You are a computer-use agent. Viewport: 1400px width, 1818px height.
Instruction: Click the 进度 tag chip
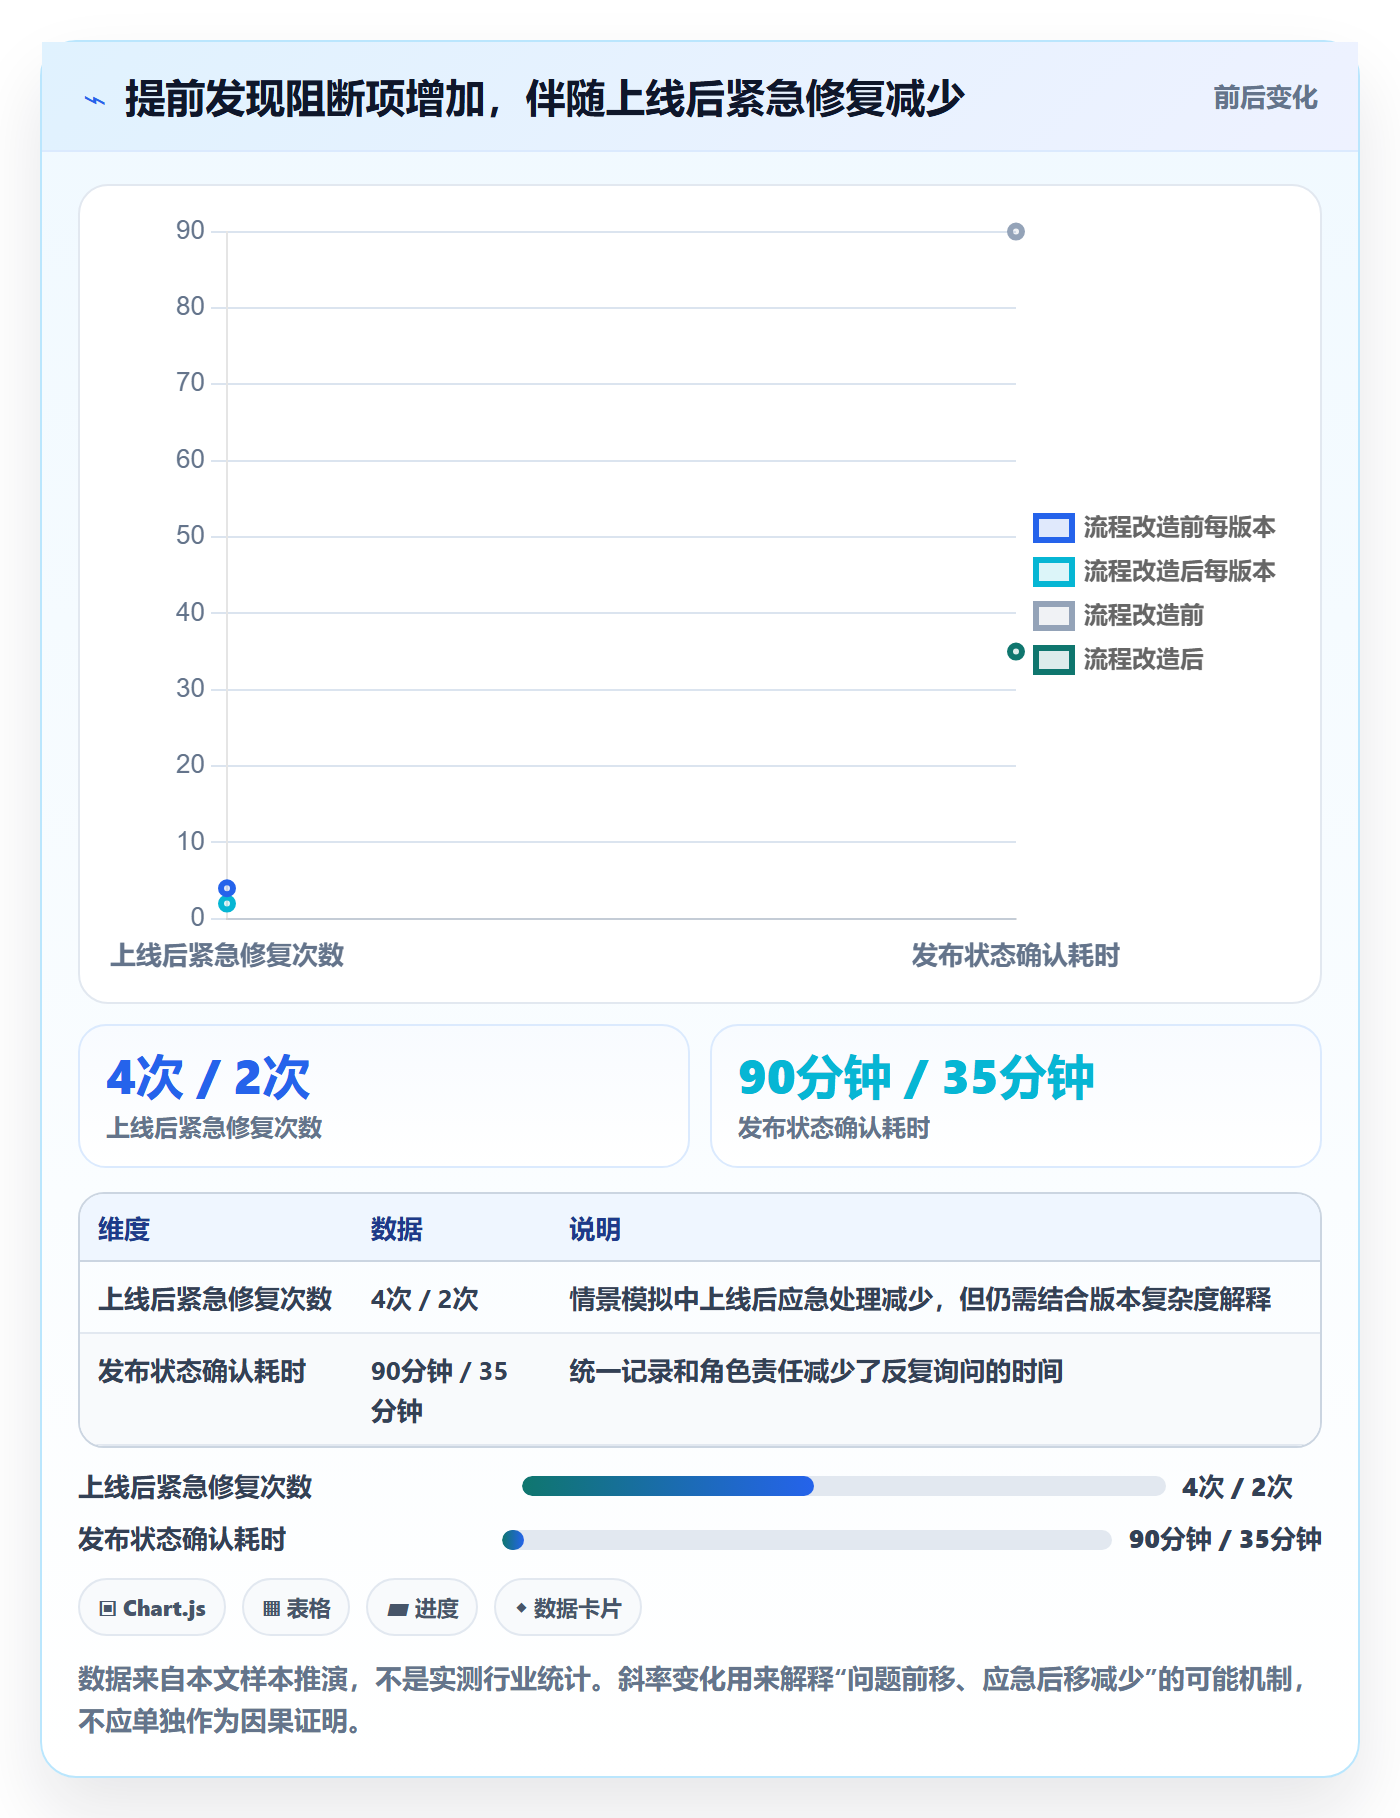click(x=422, y=1608)
